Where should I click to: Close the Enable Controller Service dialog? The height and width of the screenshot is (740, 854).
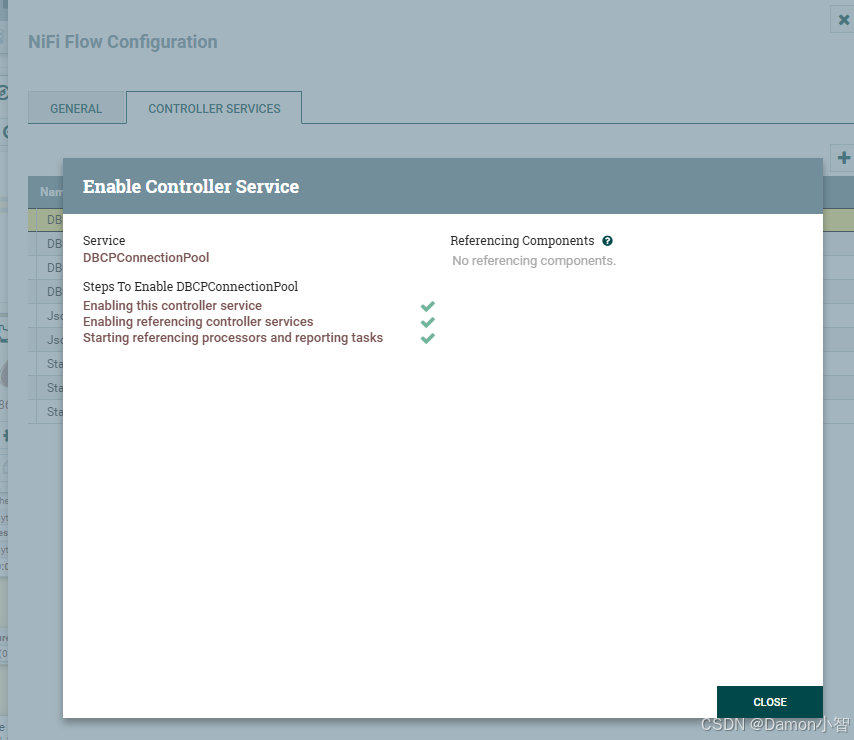(769, 702)
